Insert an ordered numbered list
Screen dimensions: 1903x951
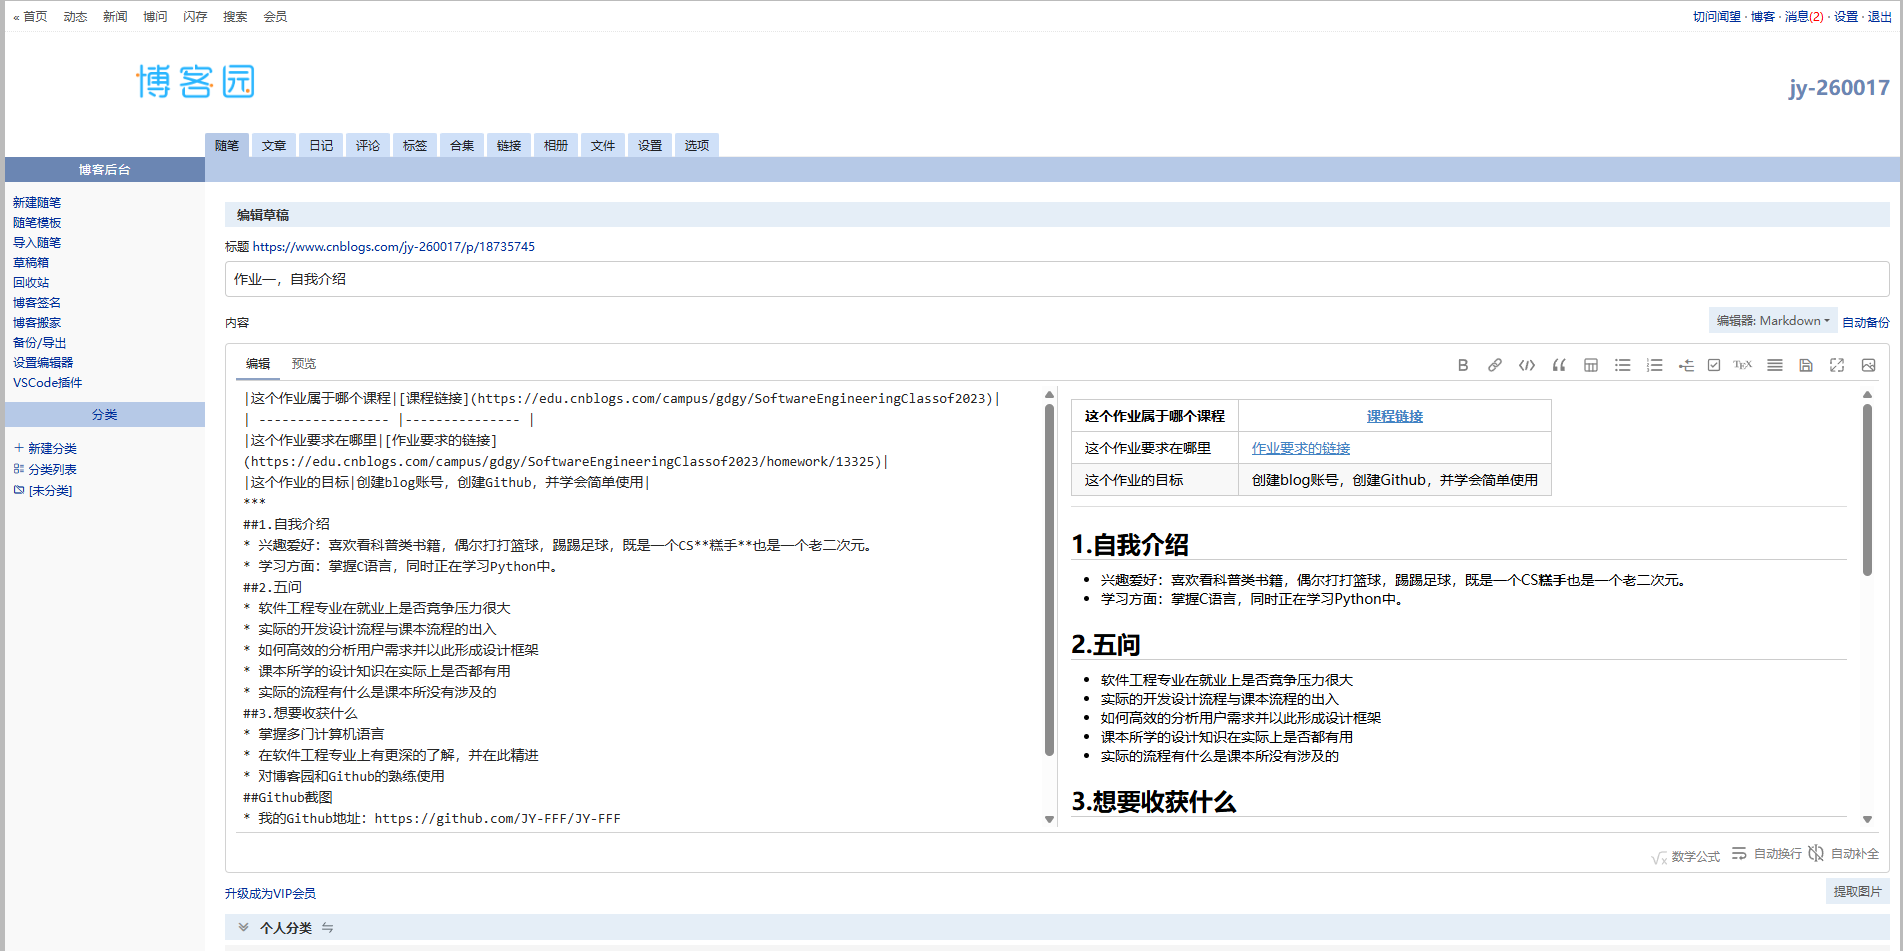point(1655,365)
